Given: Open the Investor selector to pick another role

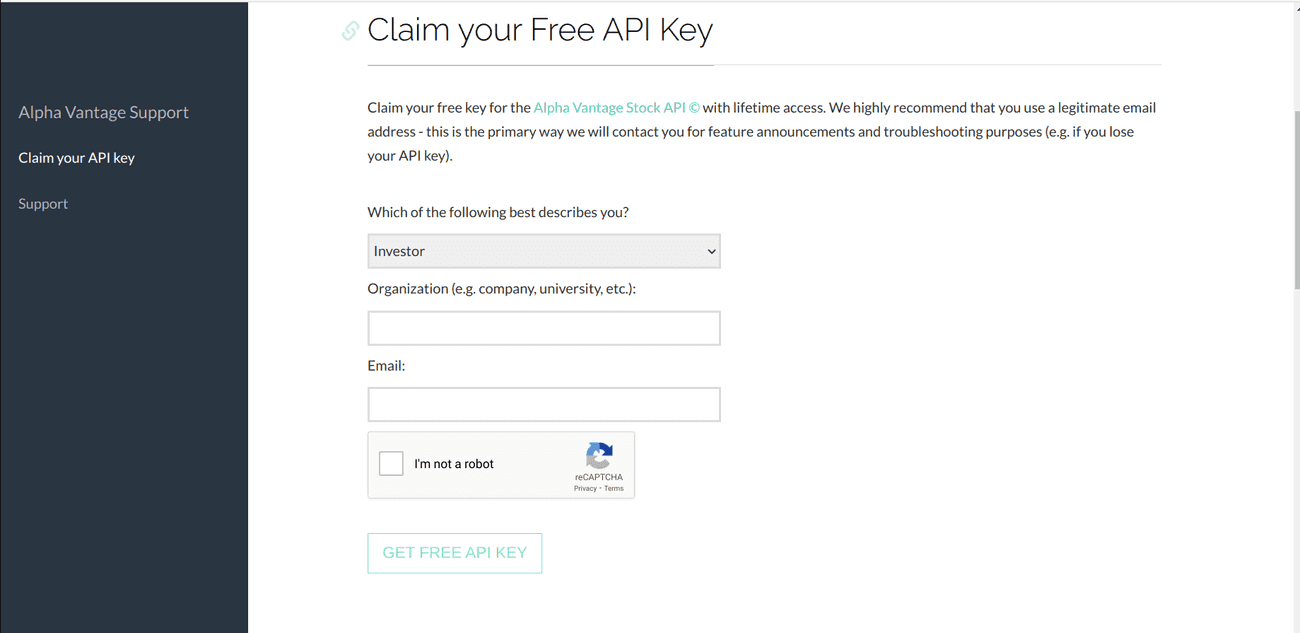Looking at the screenshot, I should pos(544,251).
